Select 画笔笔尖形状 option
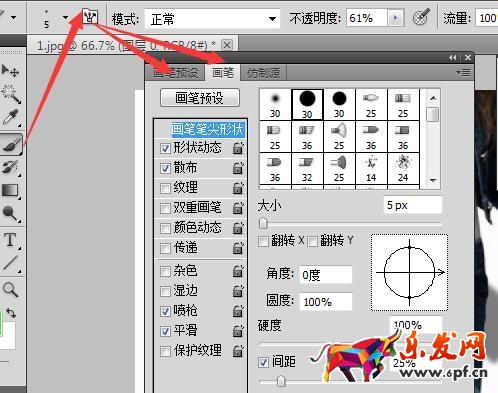The width and height of the screenshot is (498, 393). coord(208,129)
